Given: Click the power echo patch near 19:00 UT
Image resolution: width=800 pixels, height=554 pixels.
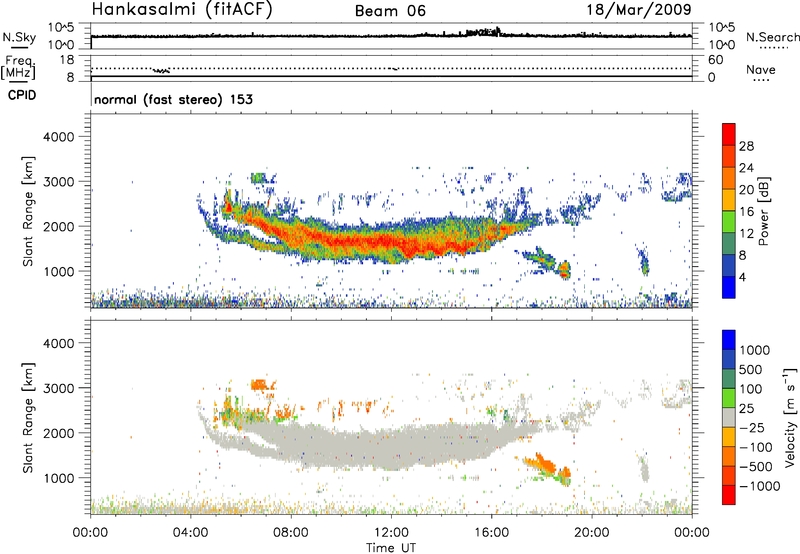Looking at the screenshot, I should point(564,269).
